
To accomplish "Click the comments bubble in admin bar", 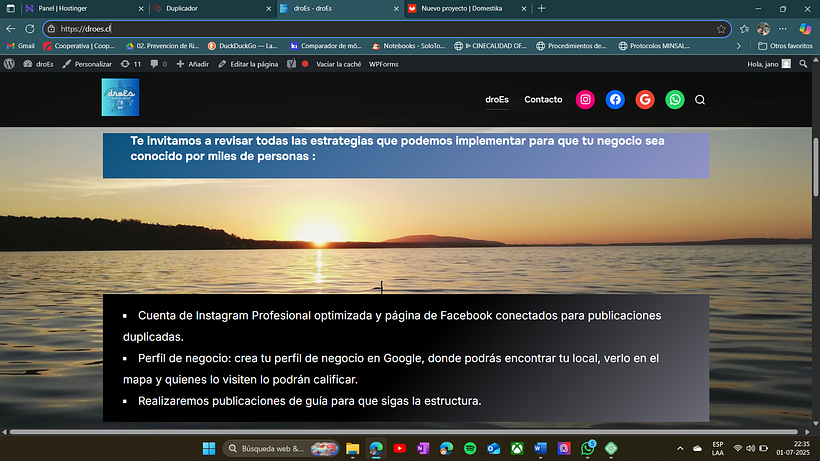I will (158, 64).
